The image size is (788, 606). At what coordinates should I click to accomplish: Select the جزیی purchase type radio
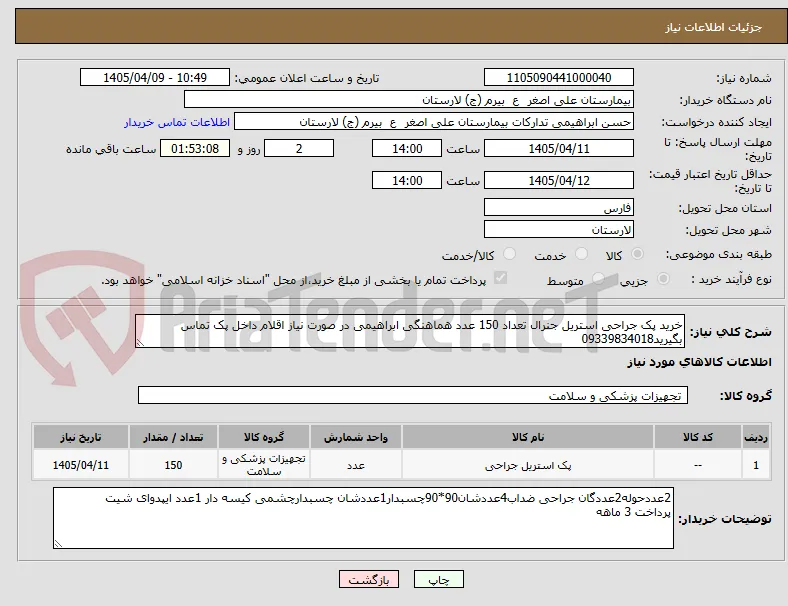[663, 279]
